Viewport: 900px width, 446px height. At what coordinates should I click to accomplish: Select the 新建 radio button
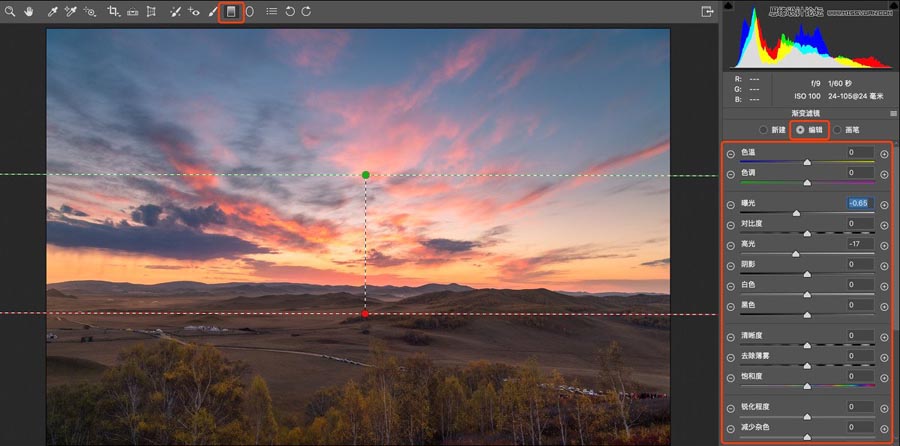point(763,130)
